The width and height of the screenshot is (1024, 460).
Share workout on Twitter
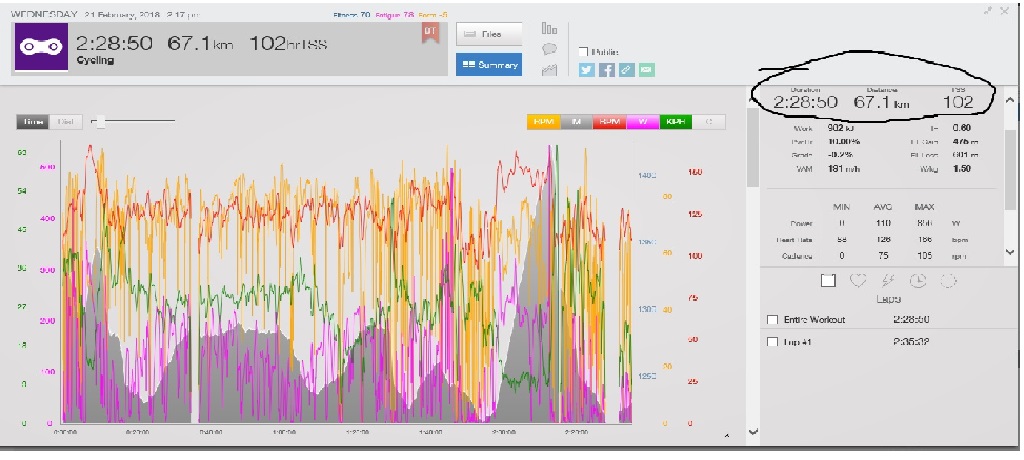587,70
